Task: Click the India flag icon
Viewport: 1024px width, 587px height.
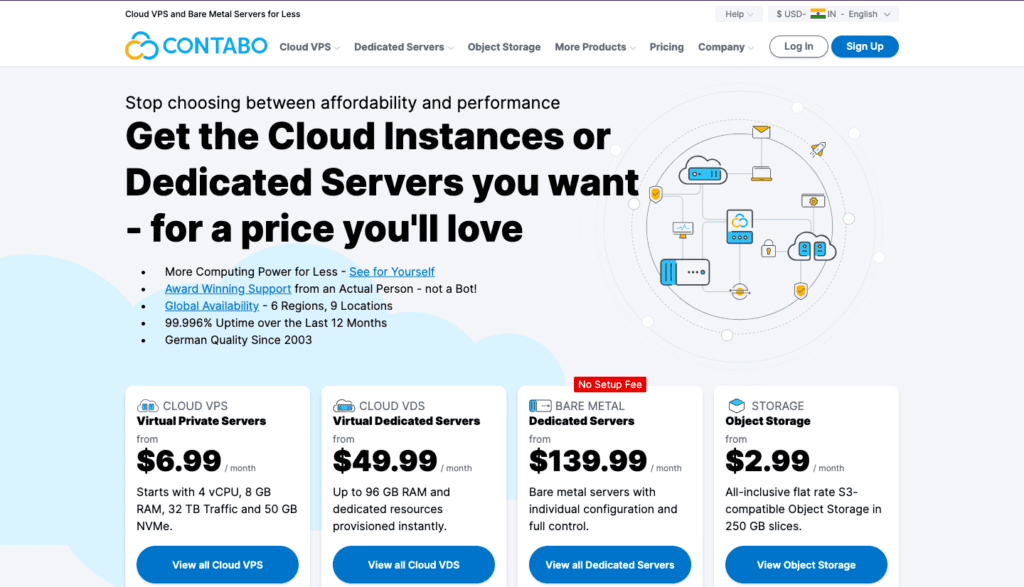Action: (818, 14)
